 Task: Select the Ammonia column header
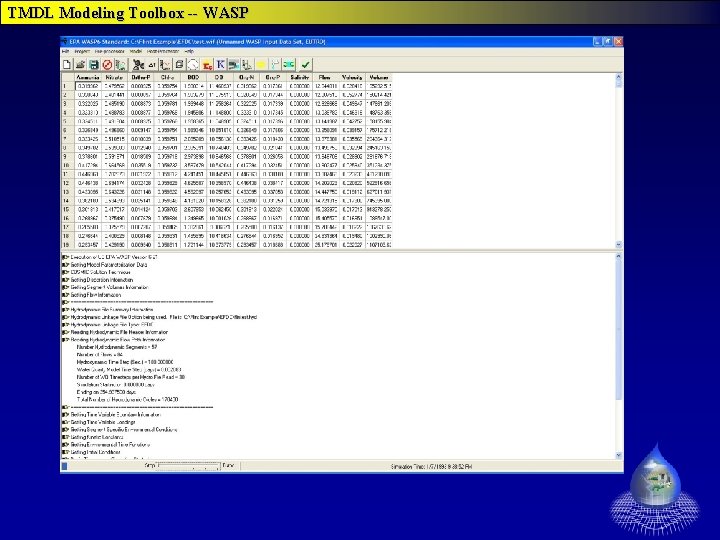(88, 77)
